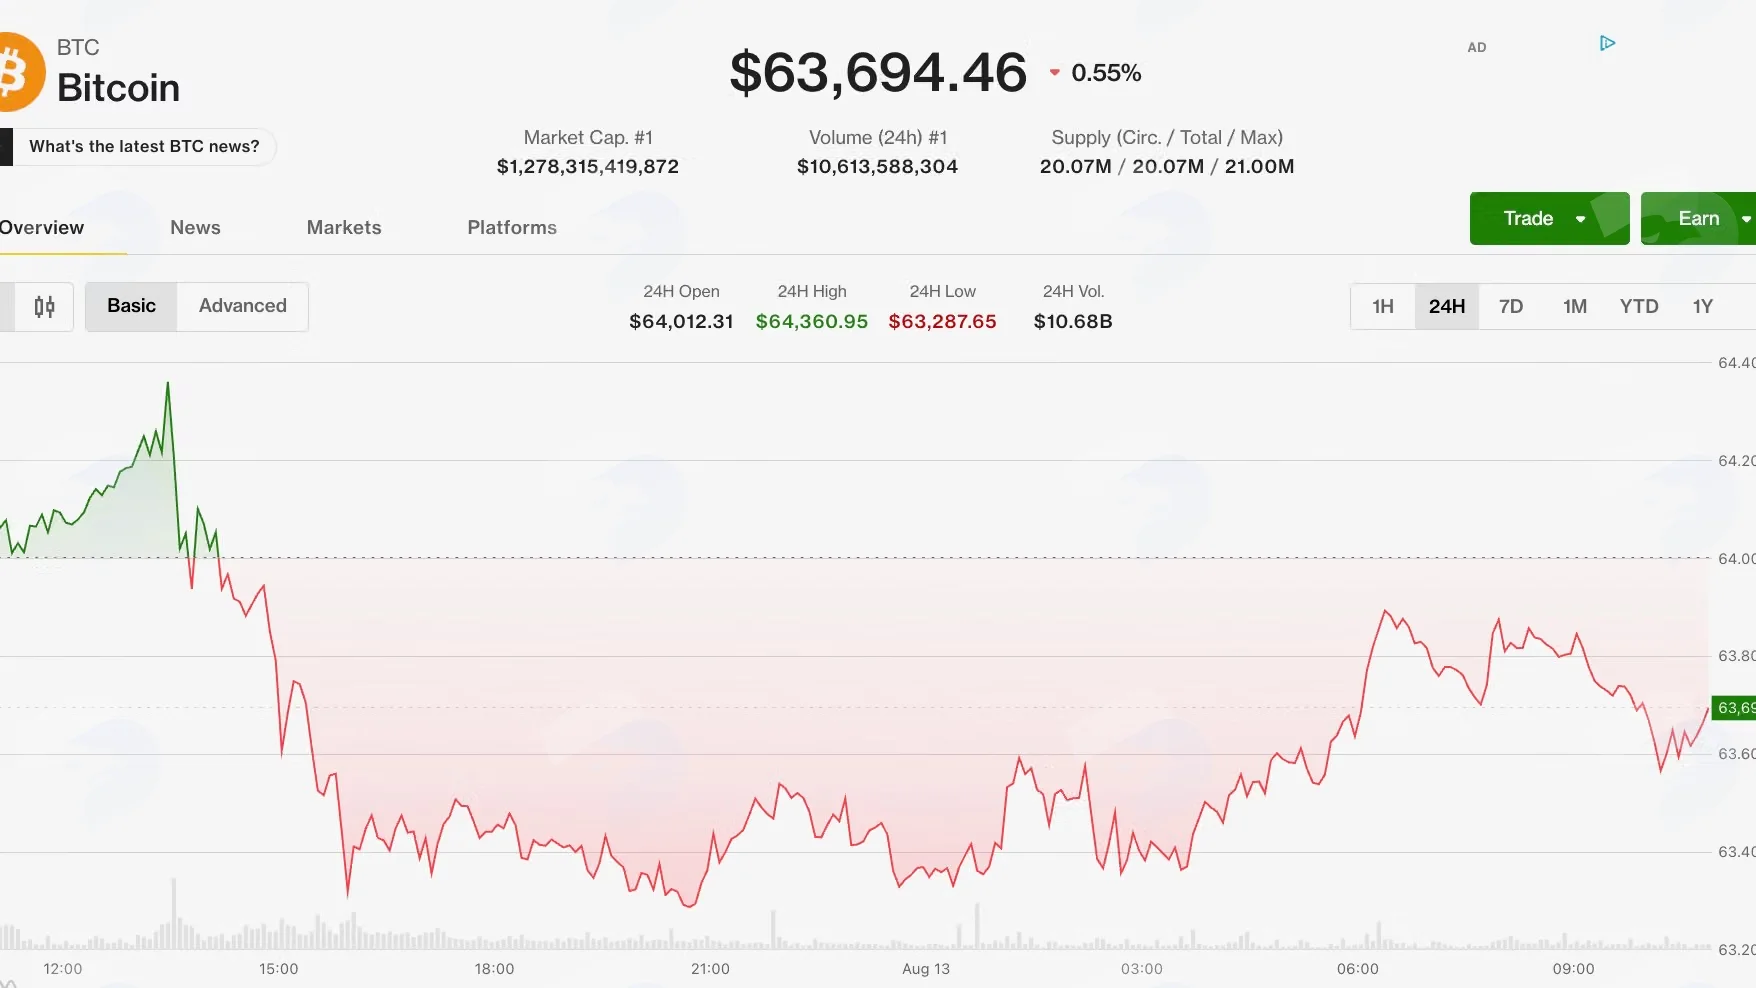This screenshot has width=1756, height=988.
Task: Switch chart mode to Basic
Action: click(131, 306)
